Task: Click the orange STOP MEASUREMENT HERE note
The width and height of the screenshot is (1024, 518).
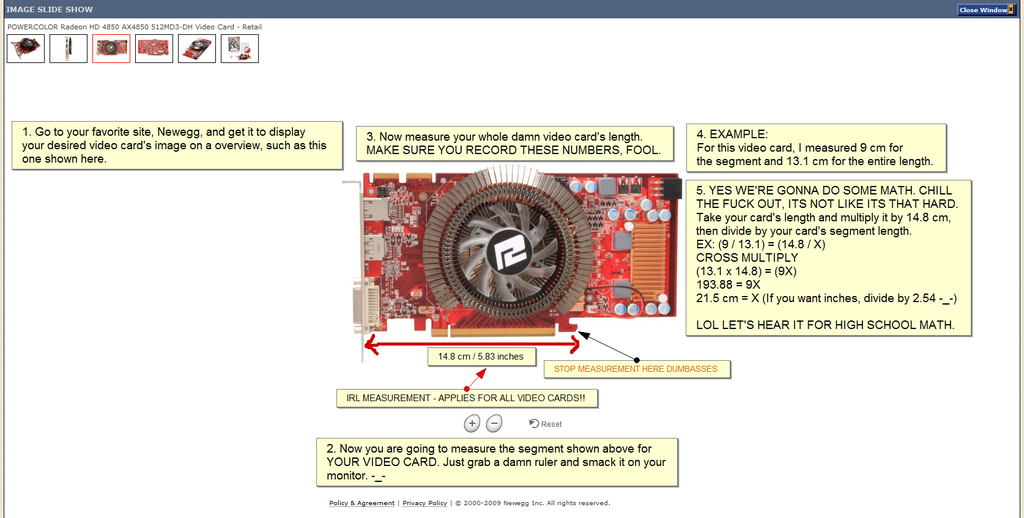Action: tap(636, 368)
